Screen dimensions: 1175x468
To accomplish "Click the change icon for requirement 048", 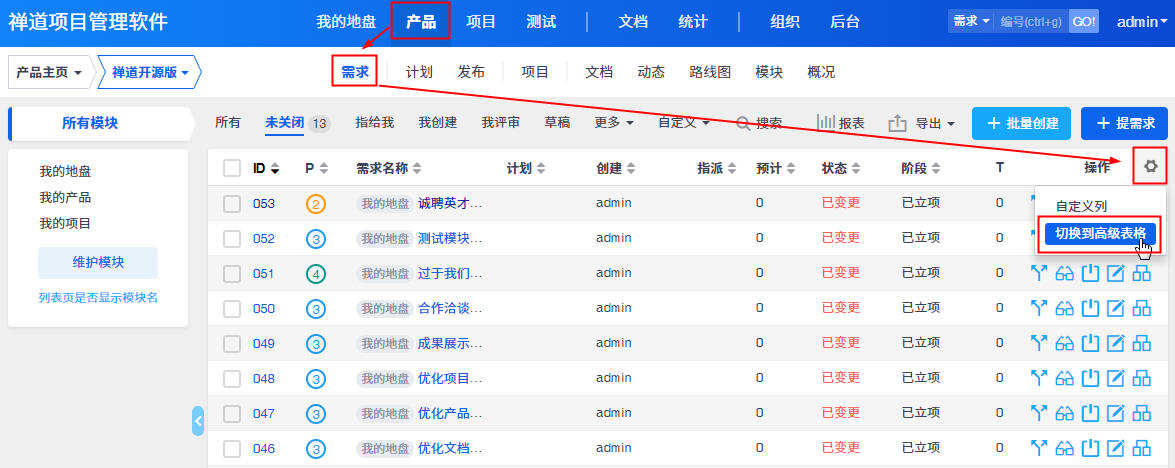I will (x=1039, y=378).
